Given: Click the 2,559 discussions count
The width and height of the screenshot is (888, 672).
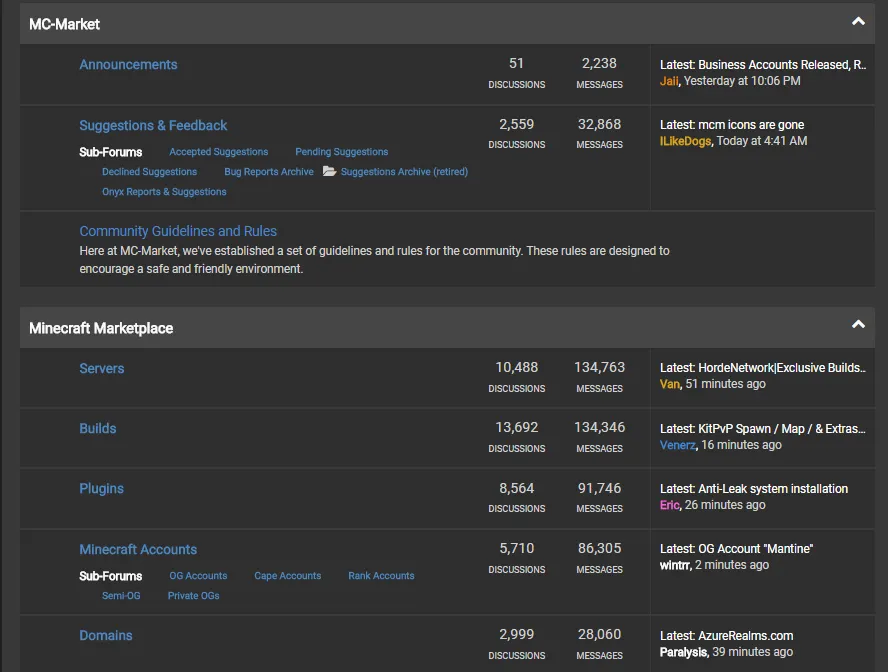Looking at the screenshot, I should 516,124.
